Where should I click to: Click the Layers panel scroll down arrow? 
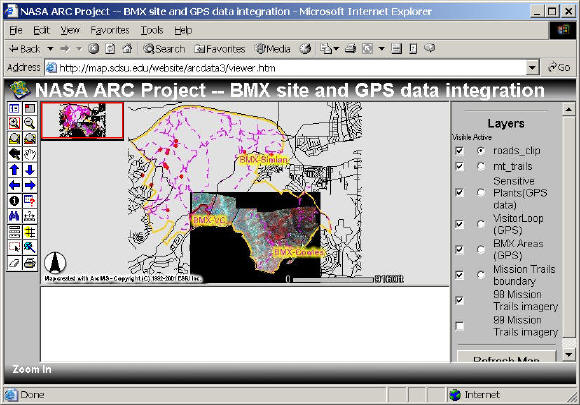tap(568, 355)
